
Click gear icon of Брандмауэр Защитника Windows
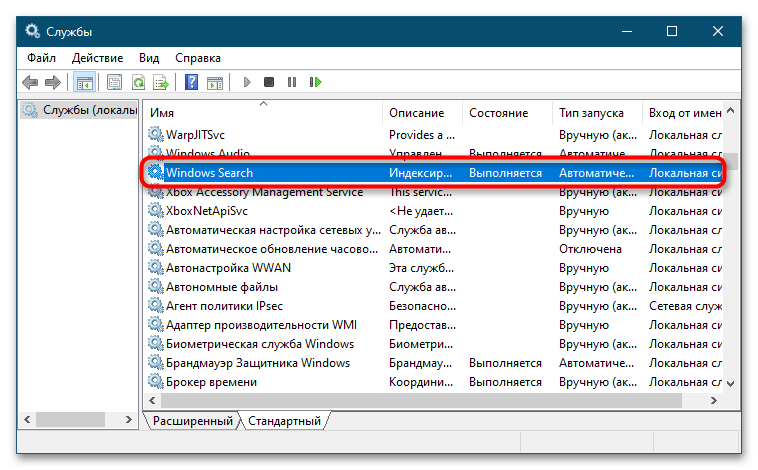pyautogui.click(x=156, y=363)
